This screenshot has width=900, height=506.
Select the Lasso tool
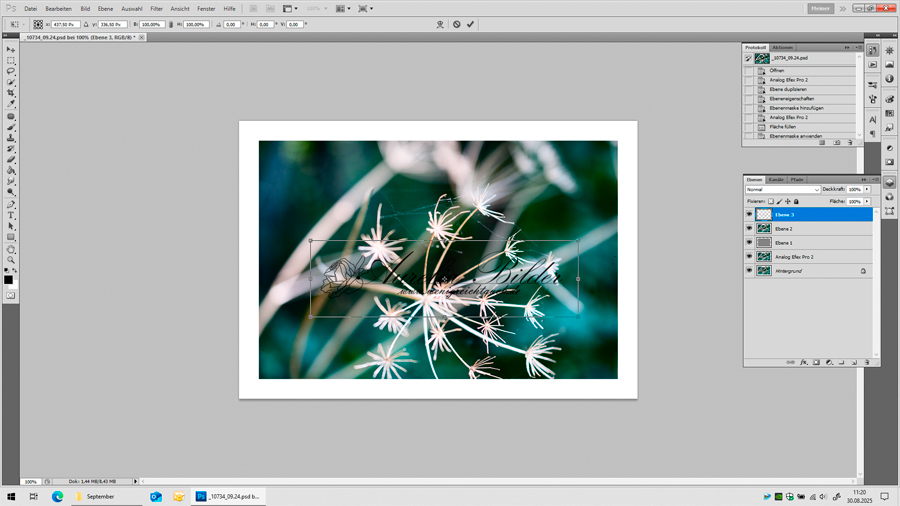pos(11,71)
